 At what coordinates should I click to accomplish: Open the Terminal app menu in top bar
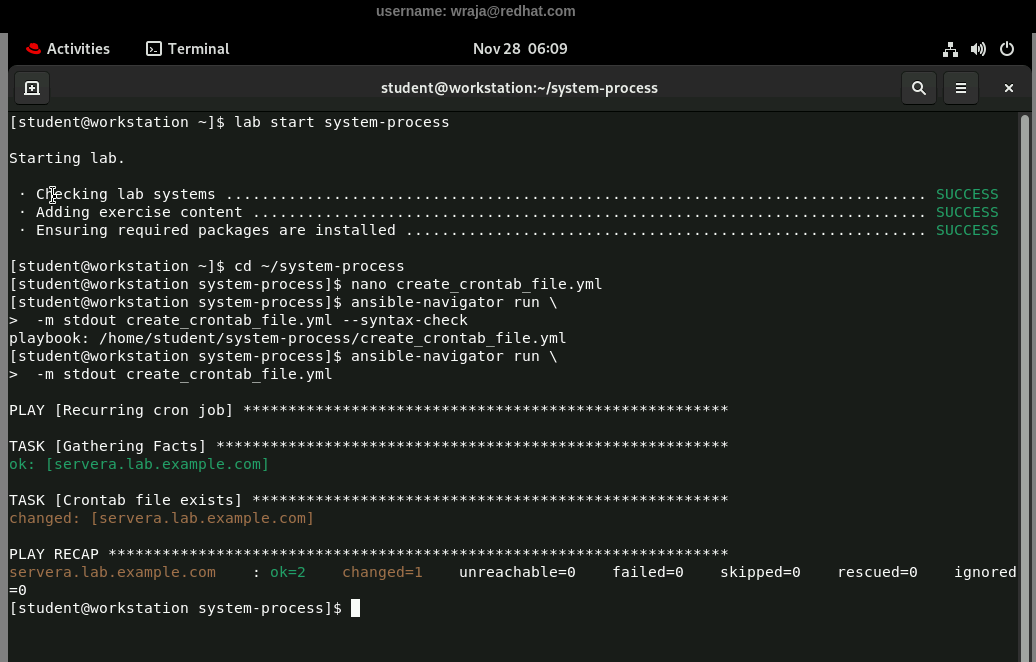coord(188,49)
